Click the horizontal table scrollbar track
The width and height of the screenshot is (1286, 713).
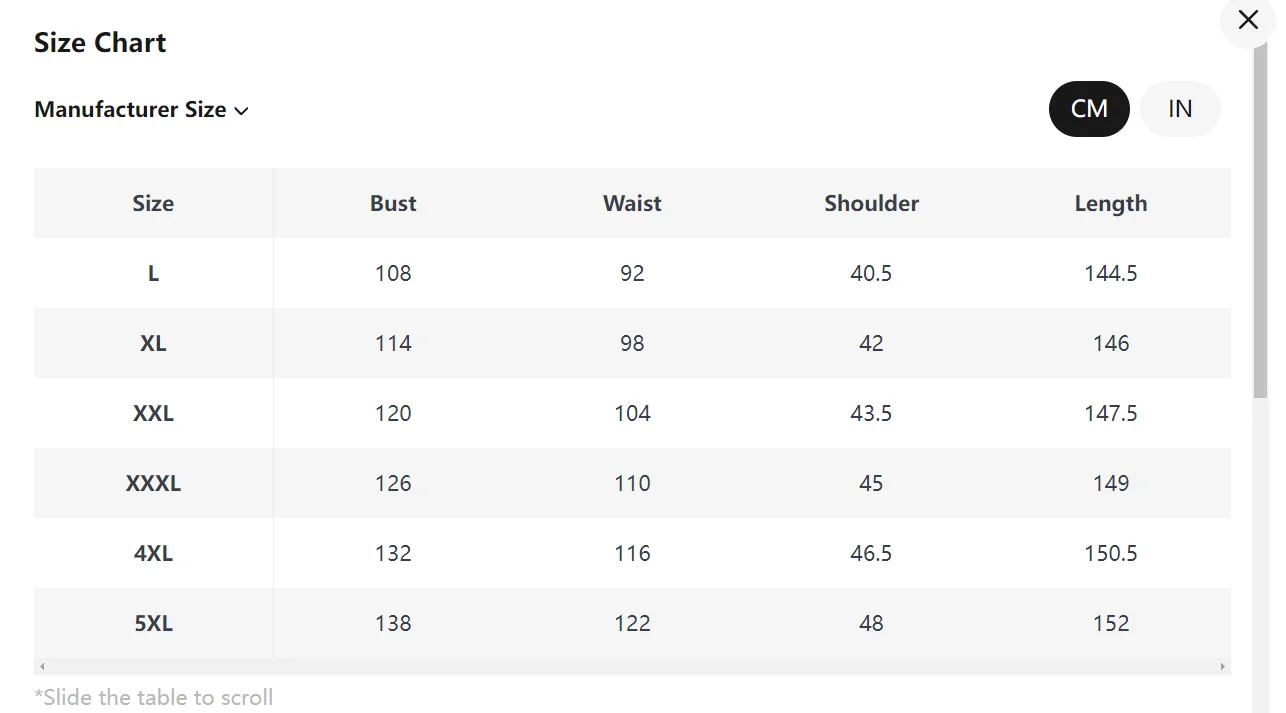click(x=632, y=666)
